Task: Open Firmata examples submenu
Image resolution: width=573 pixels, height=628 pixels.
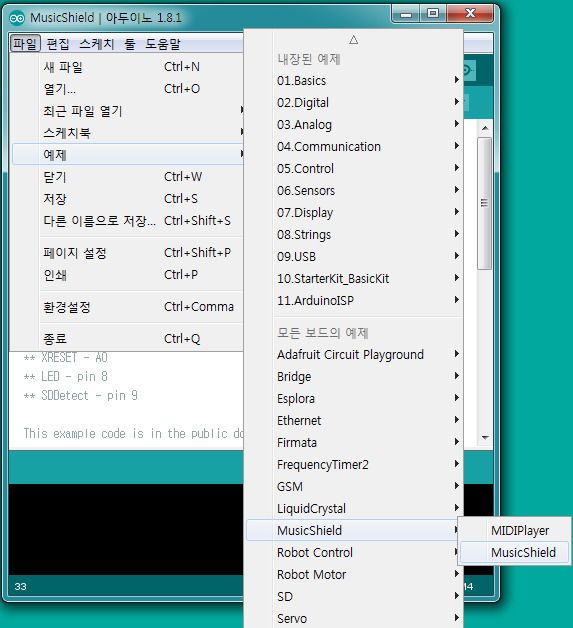Action: (x=355, y=443)
